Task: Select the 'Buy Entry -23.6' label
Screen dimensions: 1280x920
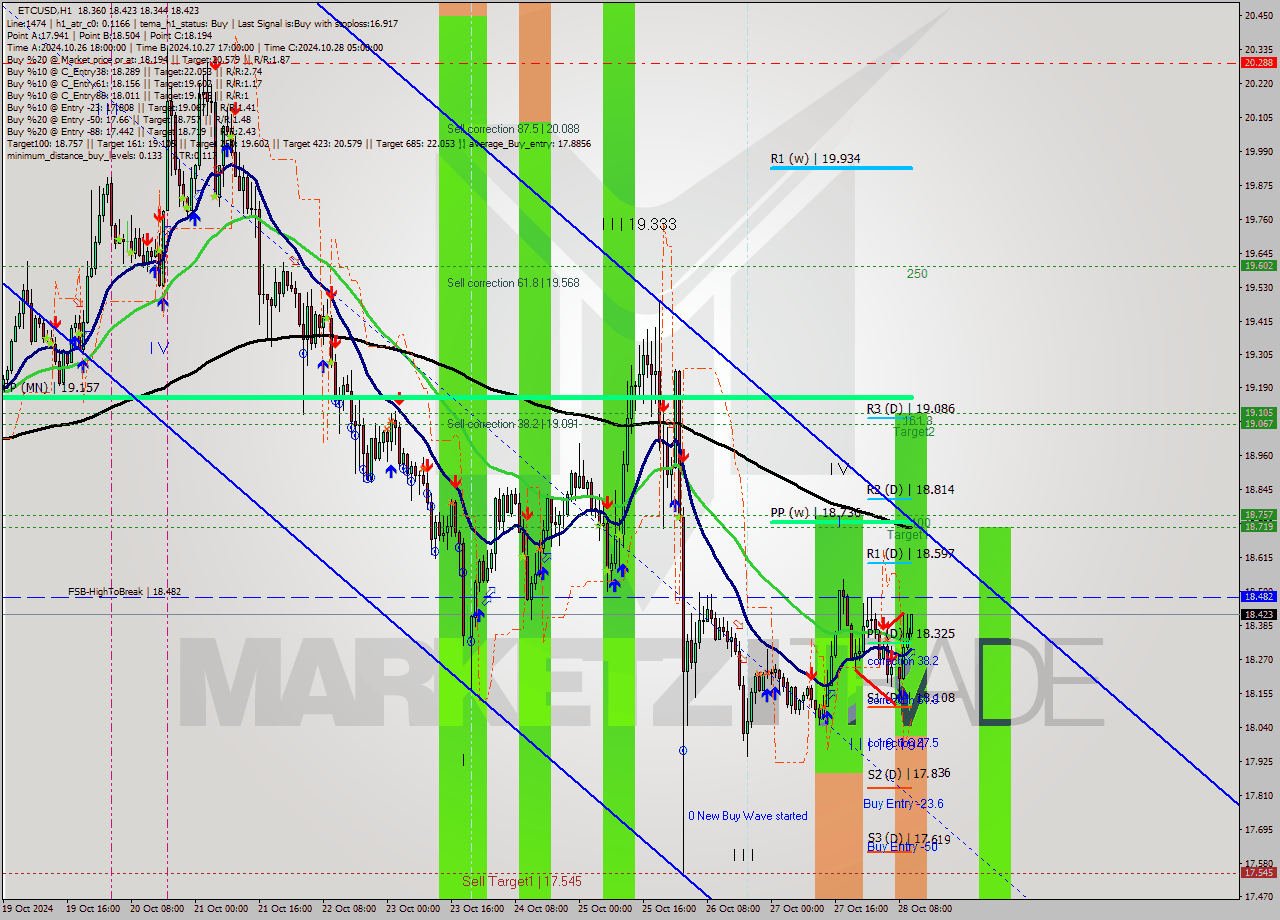Action: coord(903,804)
